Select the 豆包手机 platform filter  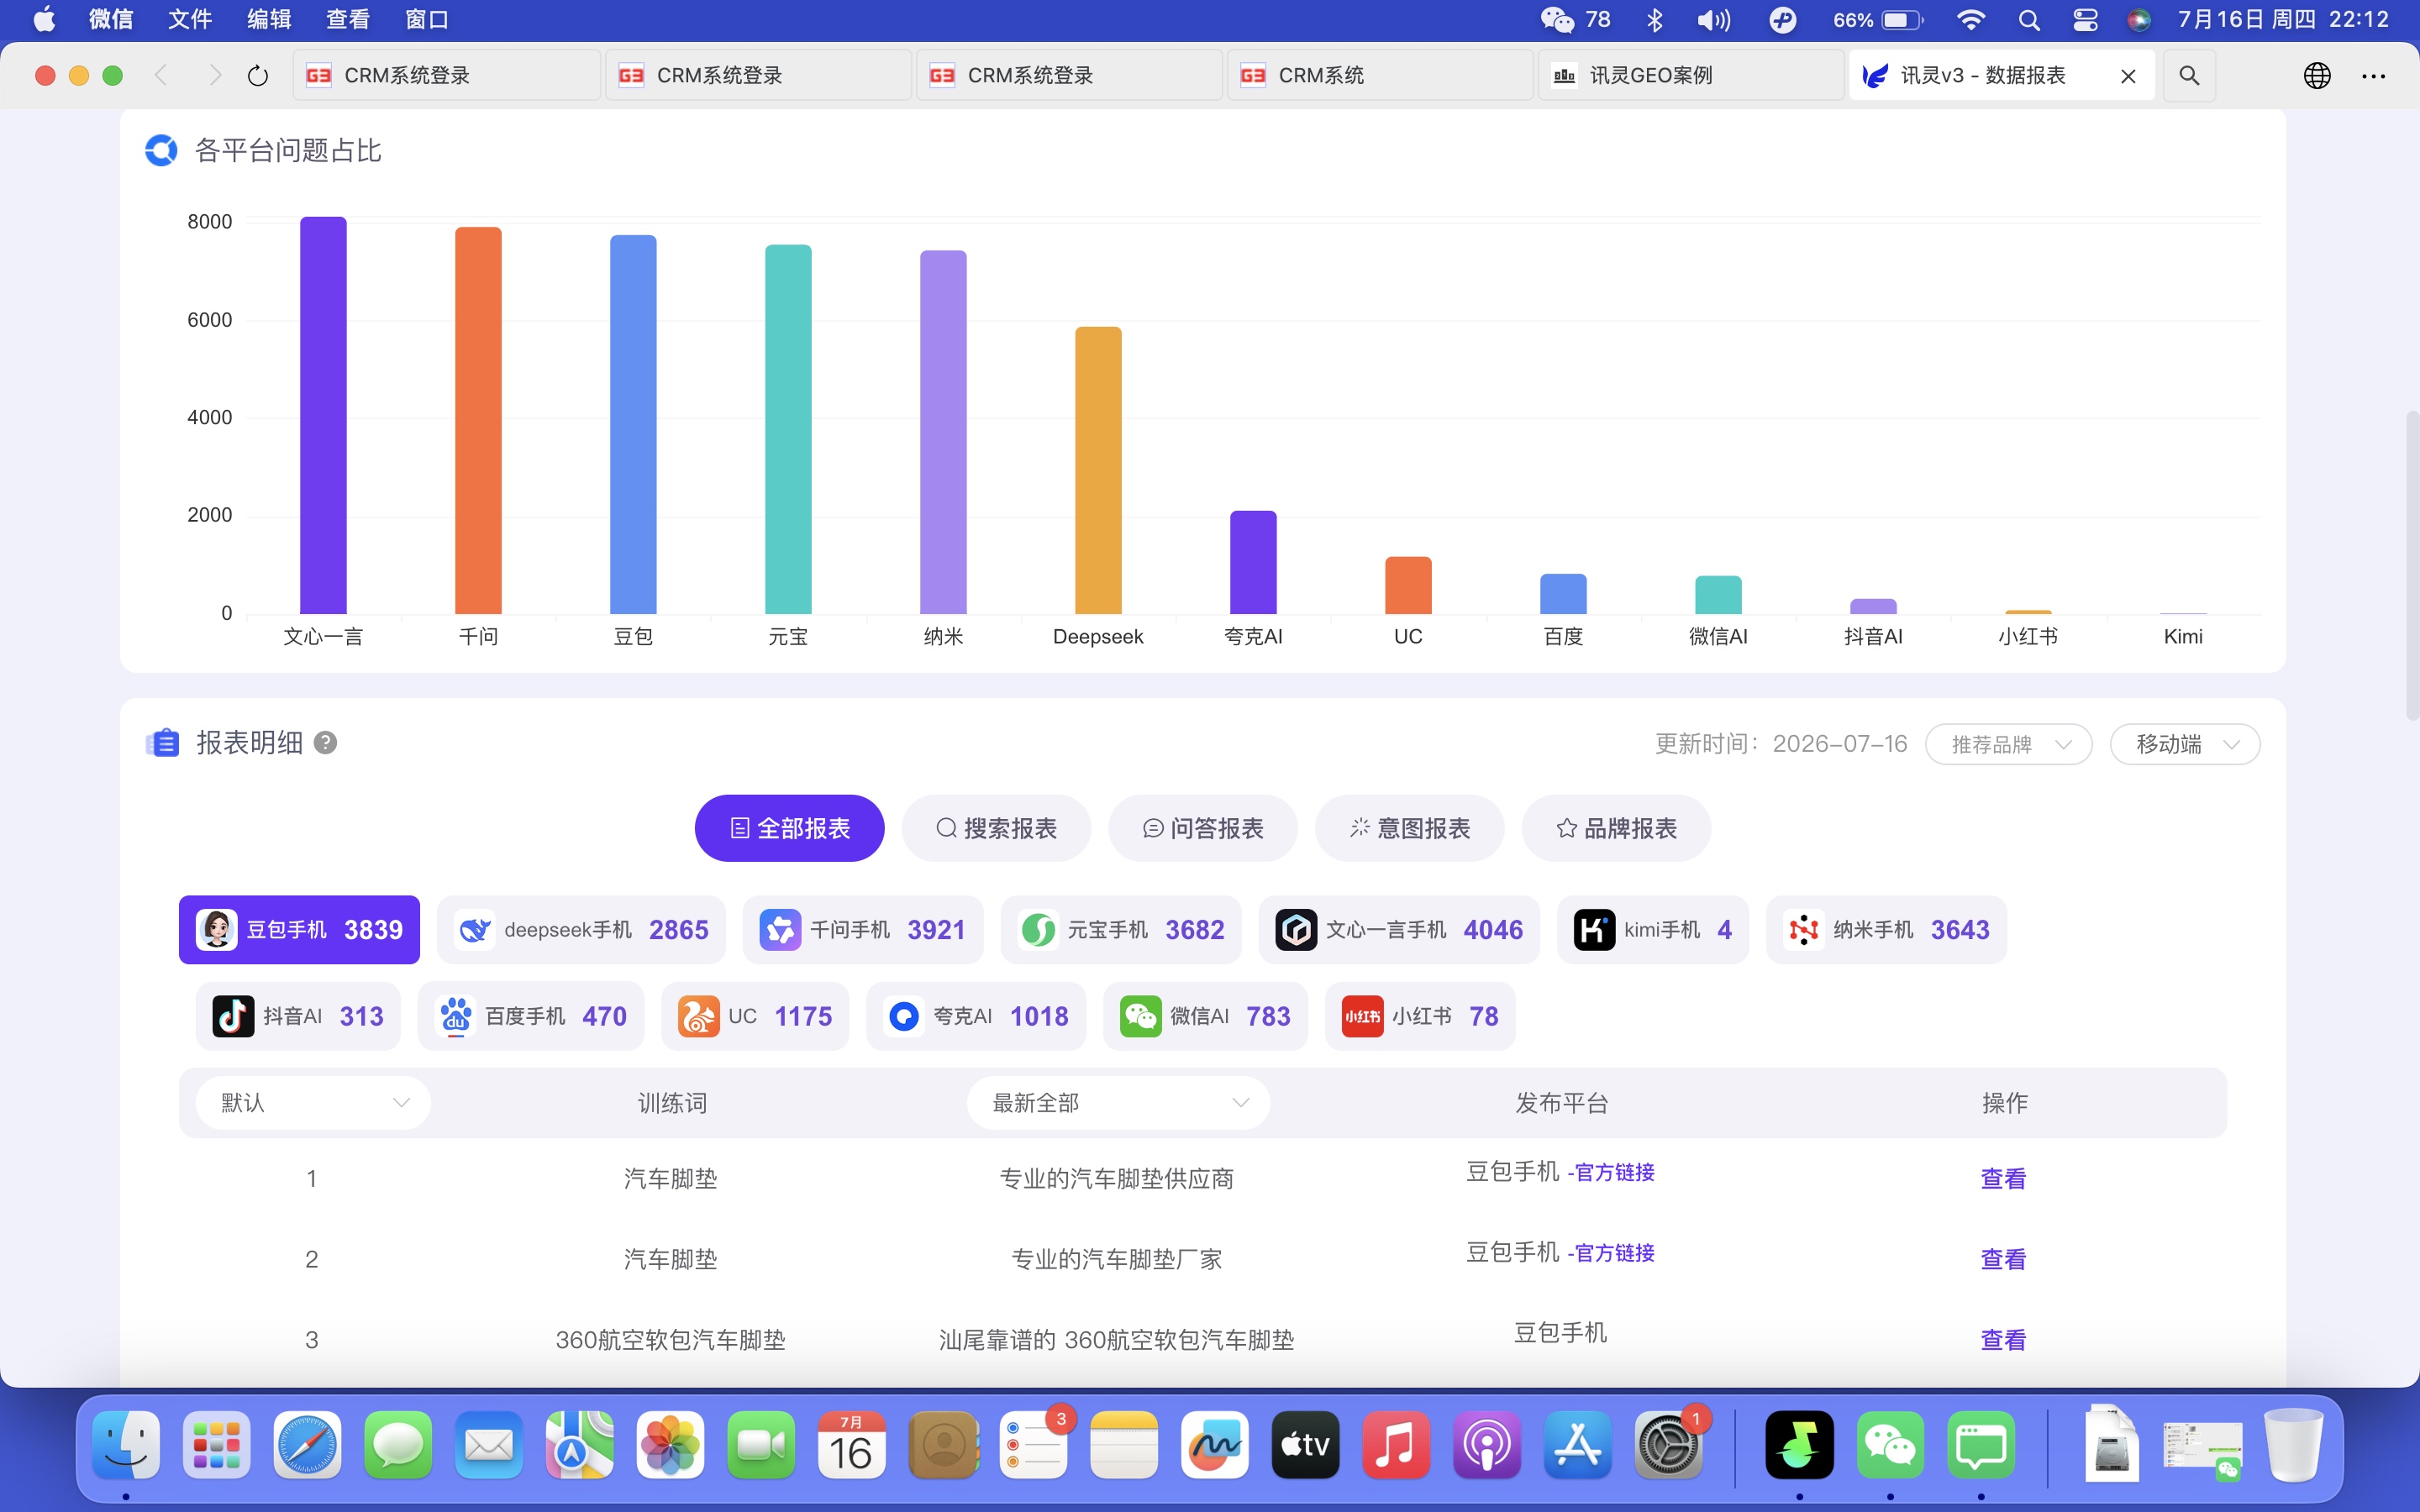[x=299, y=930]
